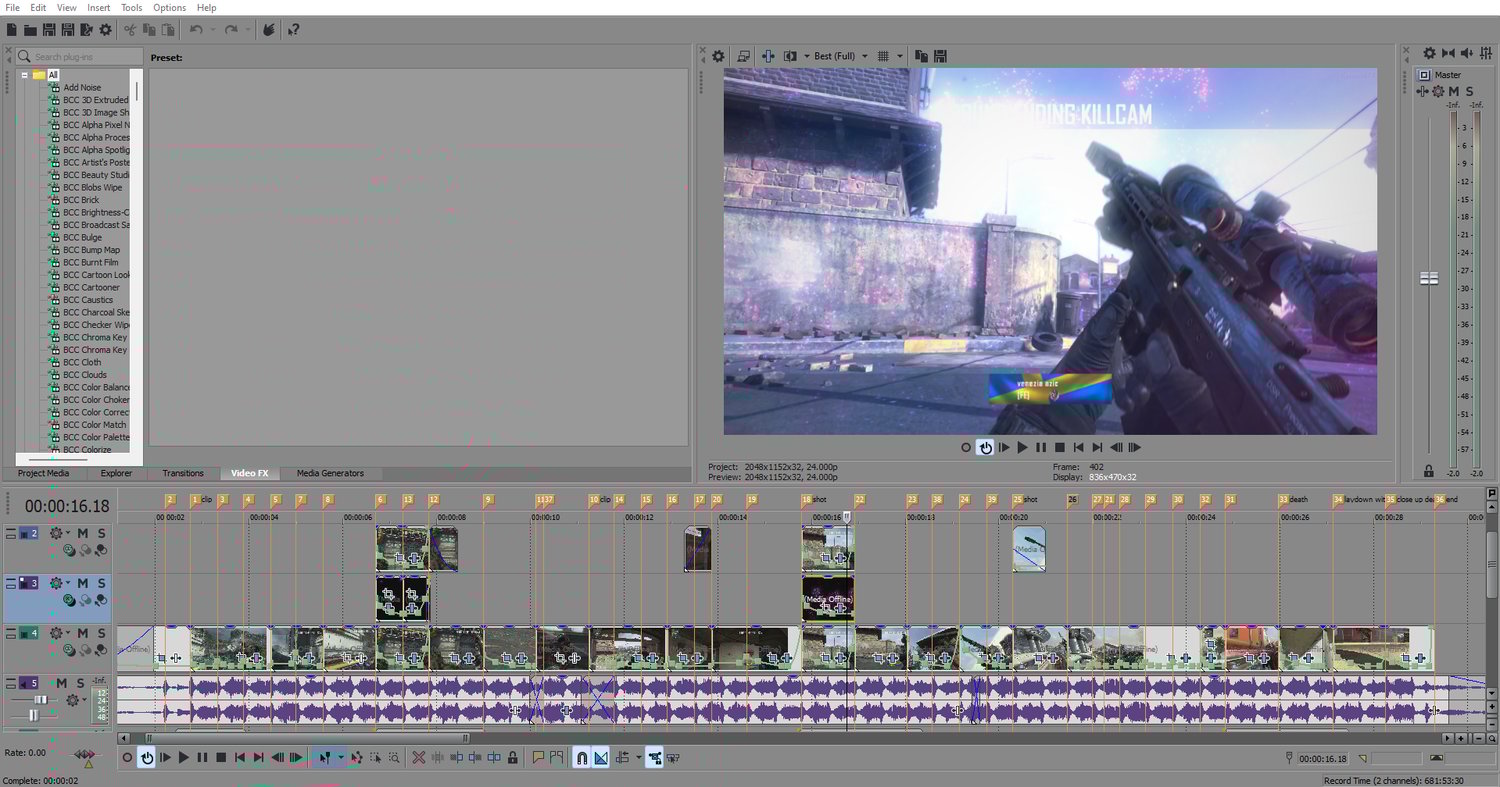Click the Master bus volume fader
Viewport: 1500px width, 787px height.
point(1429,278)
